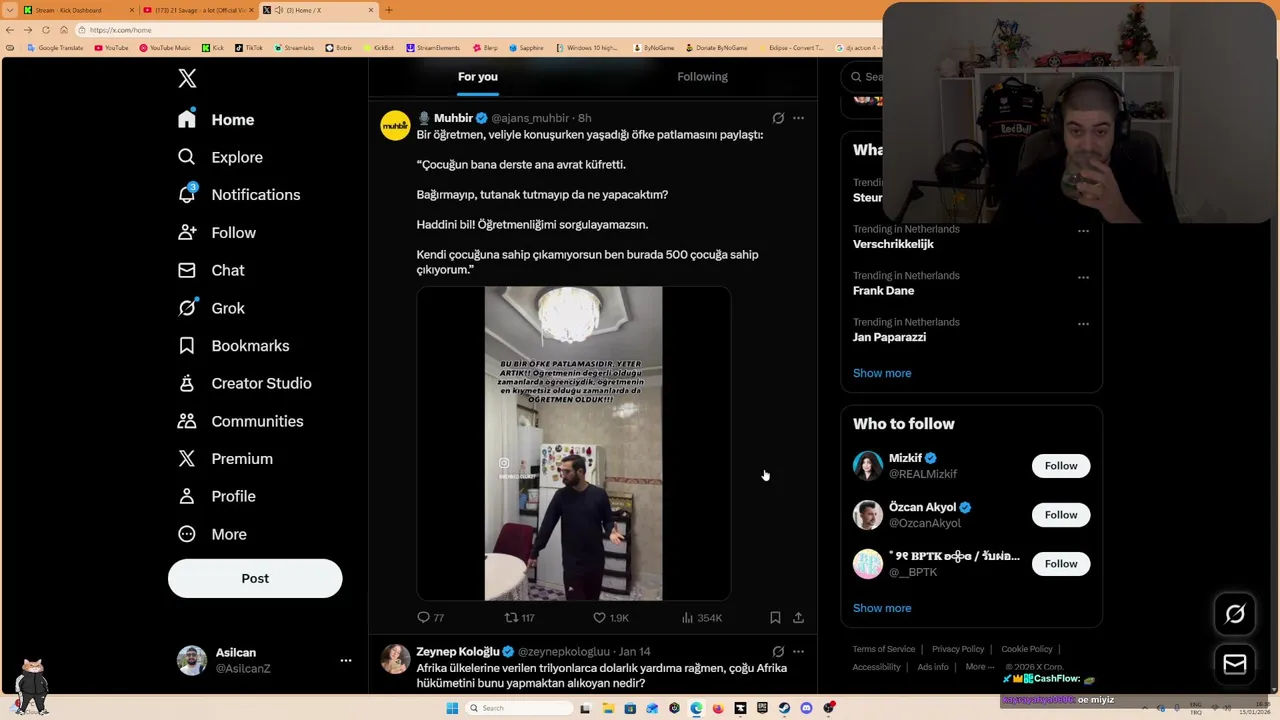Open the Muhbir profile avatar
The height and width of the screenshot is (720, 1280).
coord(396,126)
